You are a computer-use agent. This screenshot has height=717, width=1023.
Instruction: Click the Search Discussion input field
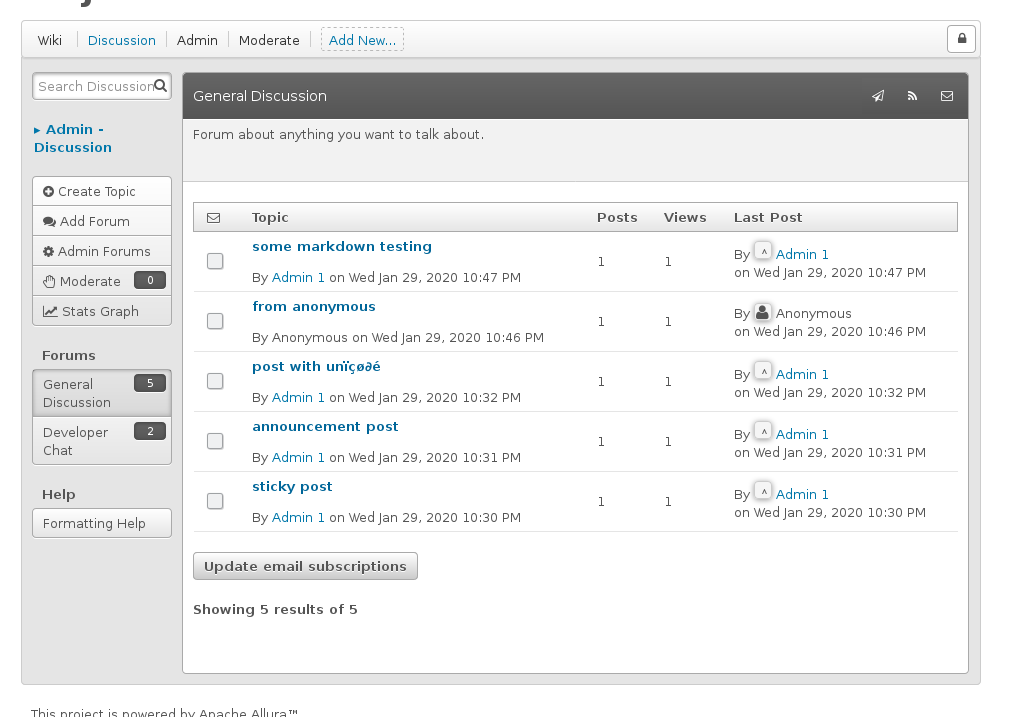(x=94, y=86)
